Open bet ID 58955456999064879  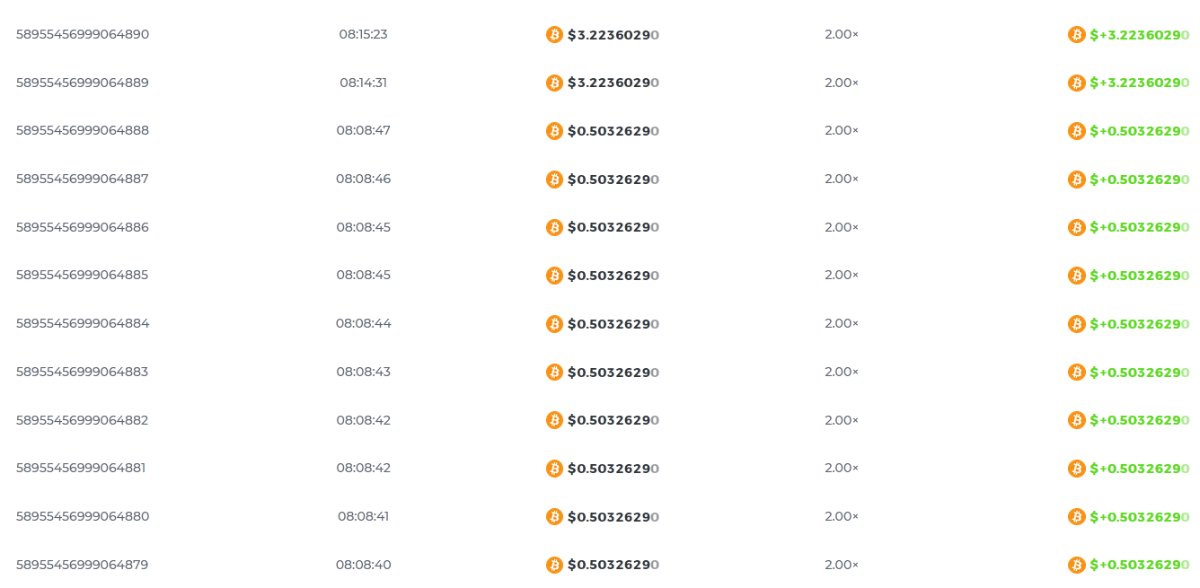82,565
